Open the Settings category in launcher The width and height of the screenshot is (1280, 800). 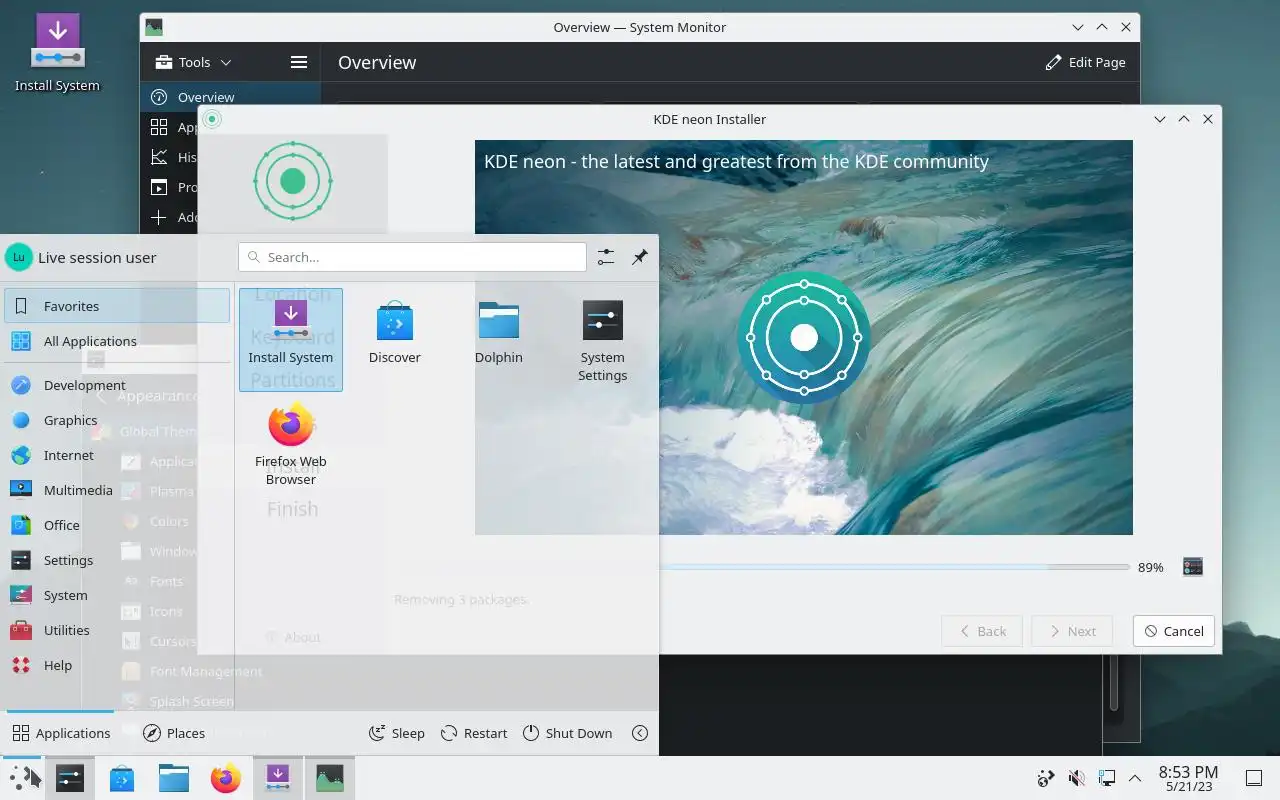117,560
